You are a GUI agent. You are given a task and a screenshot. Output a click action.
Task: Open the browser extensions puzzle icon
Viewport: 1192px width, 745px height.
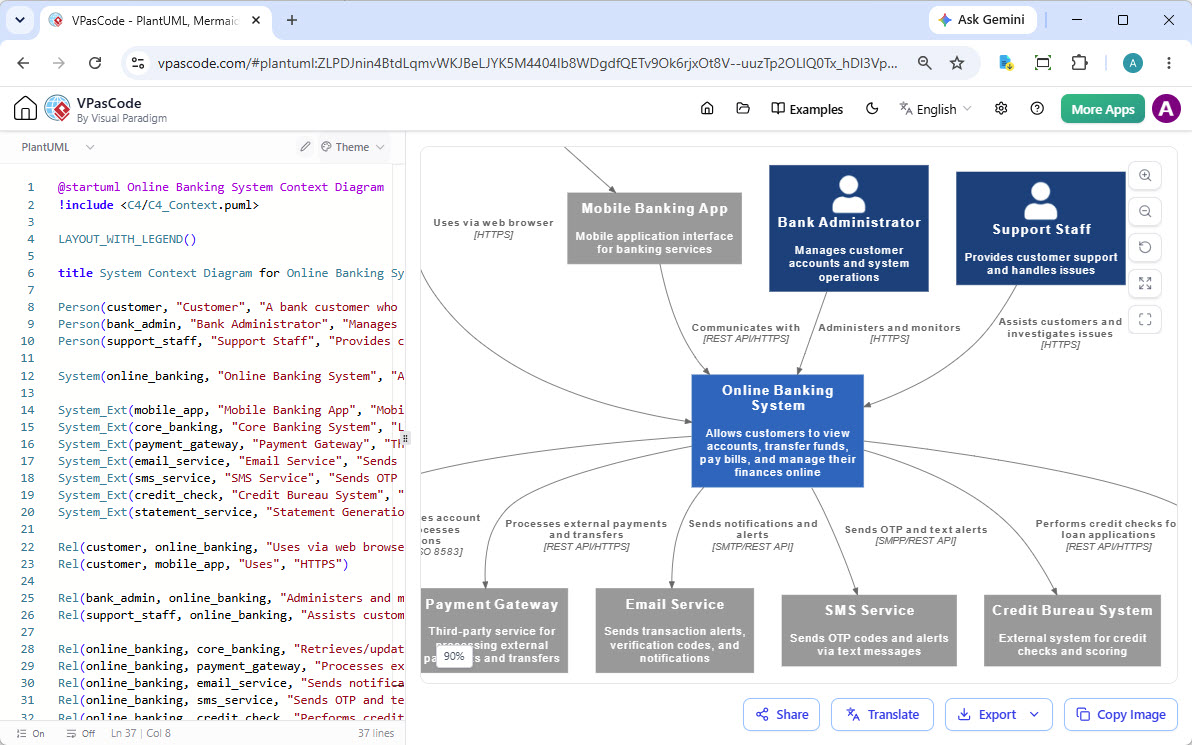point(1079,63)
